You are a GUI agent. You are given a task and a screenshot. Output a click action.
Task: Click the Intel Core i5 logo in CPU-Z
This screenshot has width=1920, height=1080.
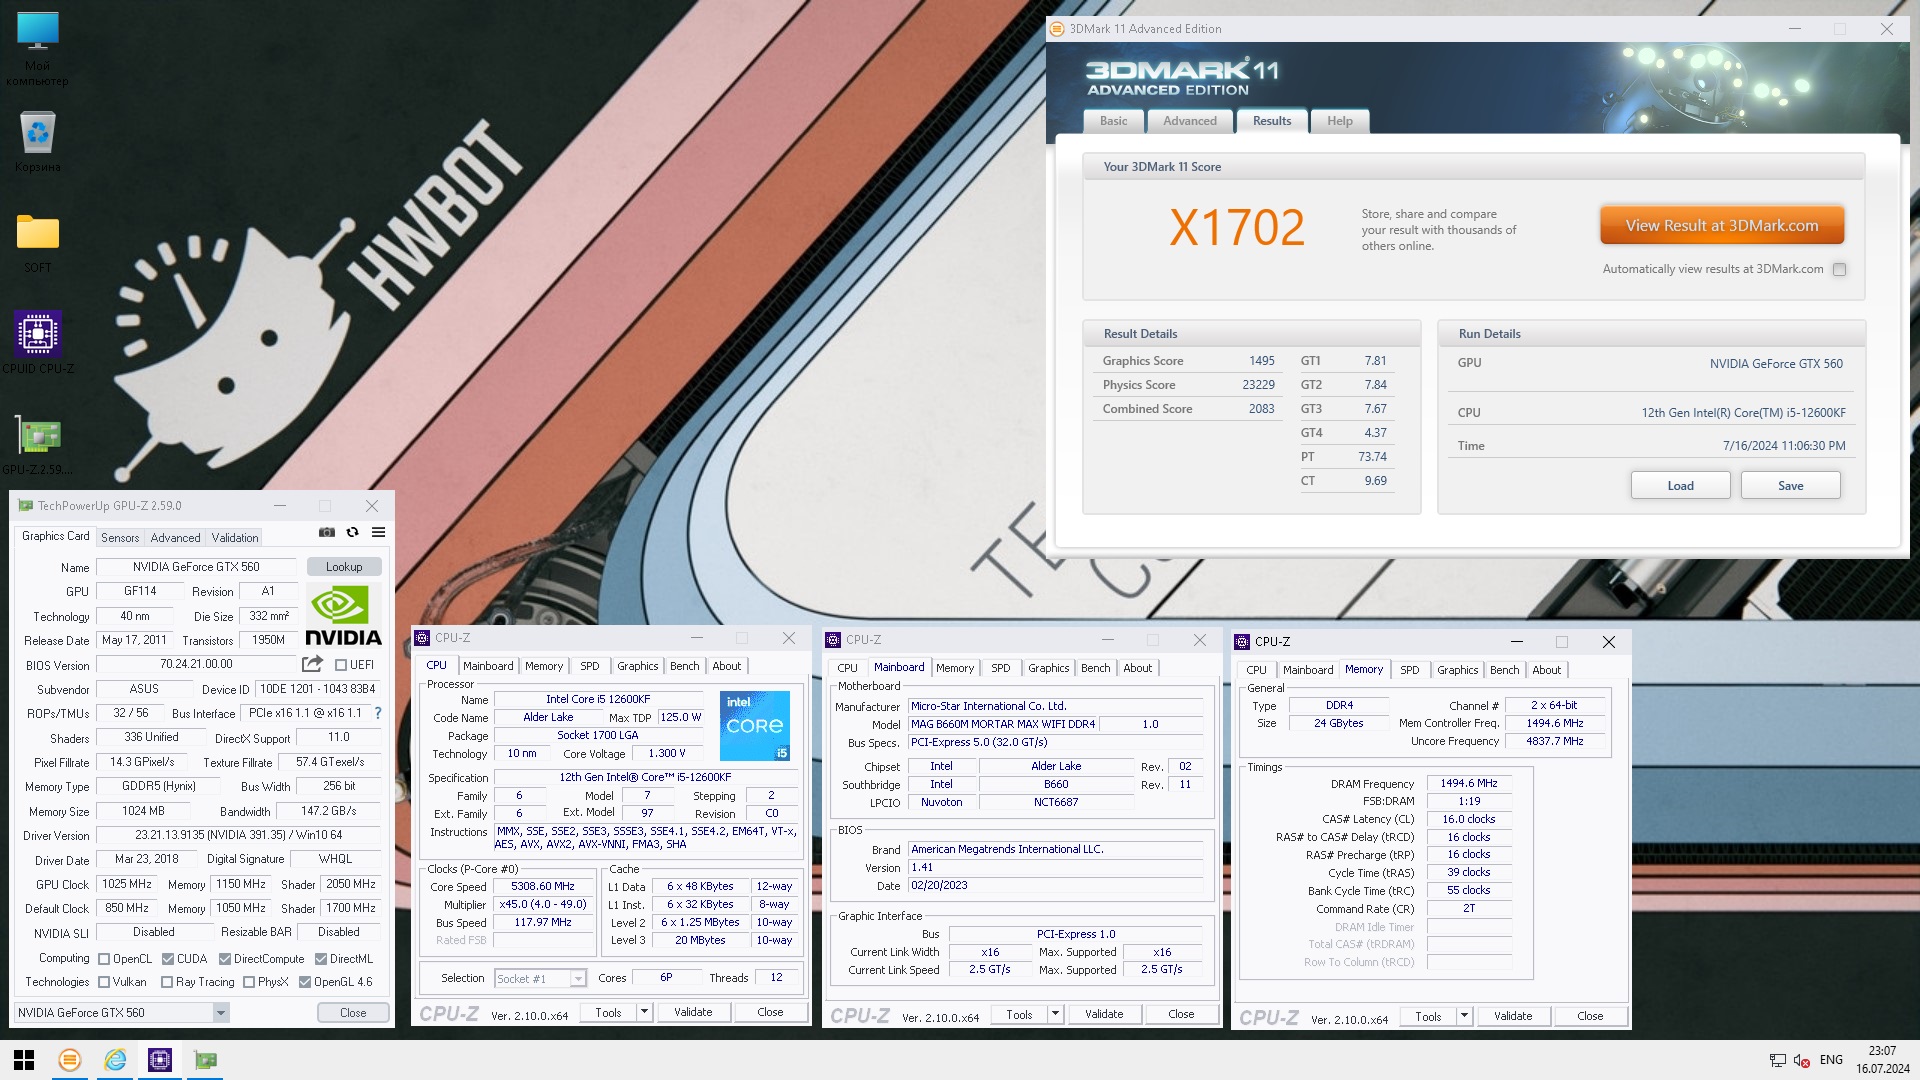(755, 725)
